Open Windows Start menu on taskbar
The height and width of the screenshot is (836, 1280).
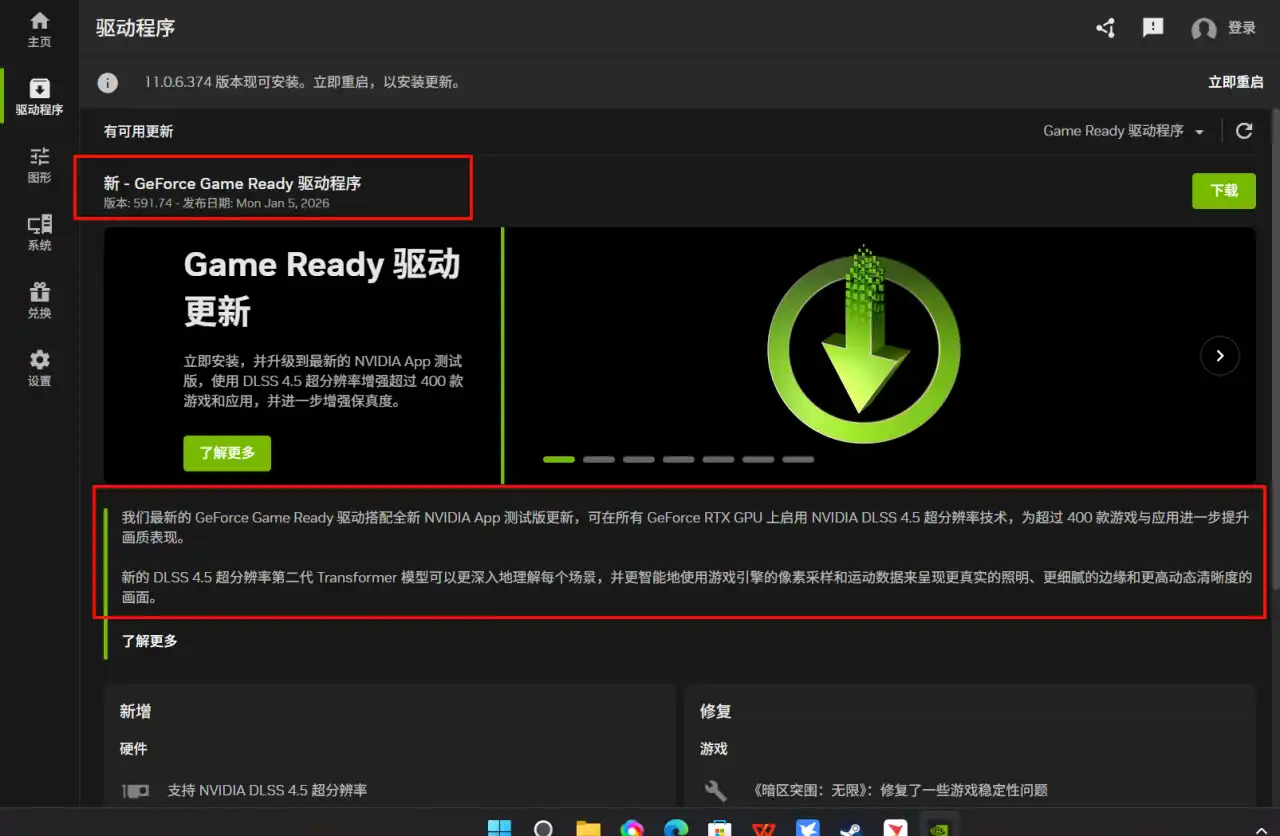pos(499,828)
